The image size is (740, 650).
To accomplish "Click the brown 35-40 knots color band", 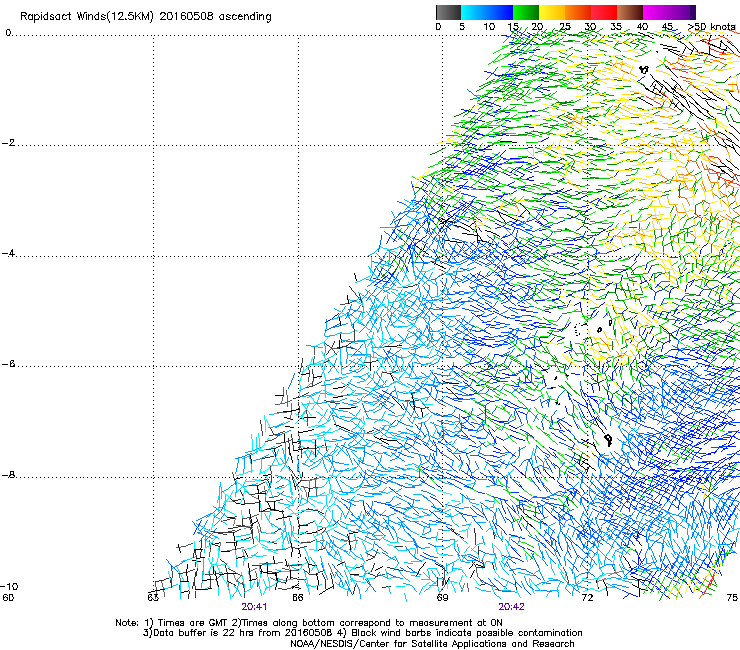I will pyautogui.click(x=630, y=12).
